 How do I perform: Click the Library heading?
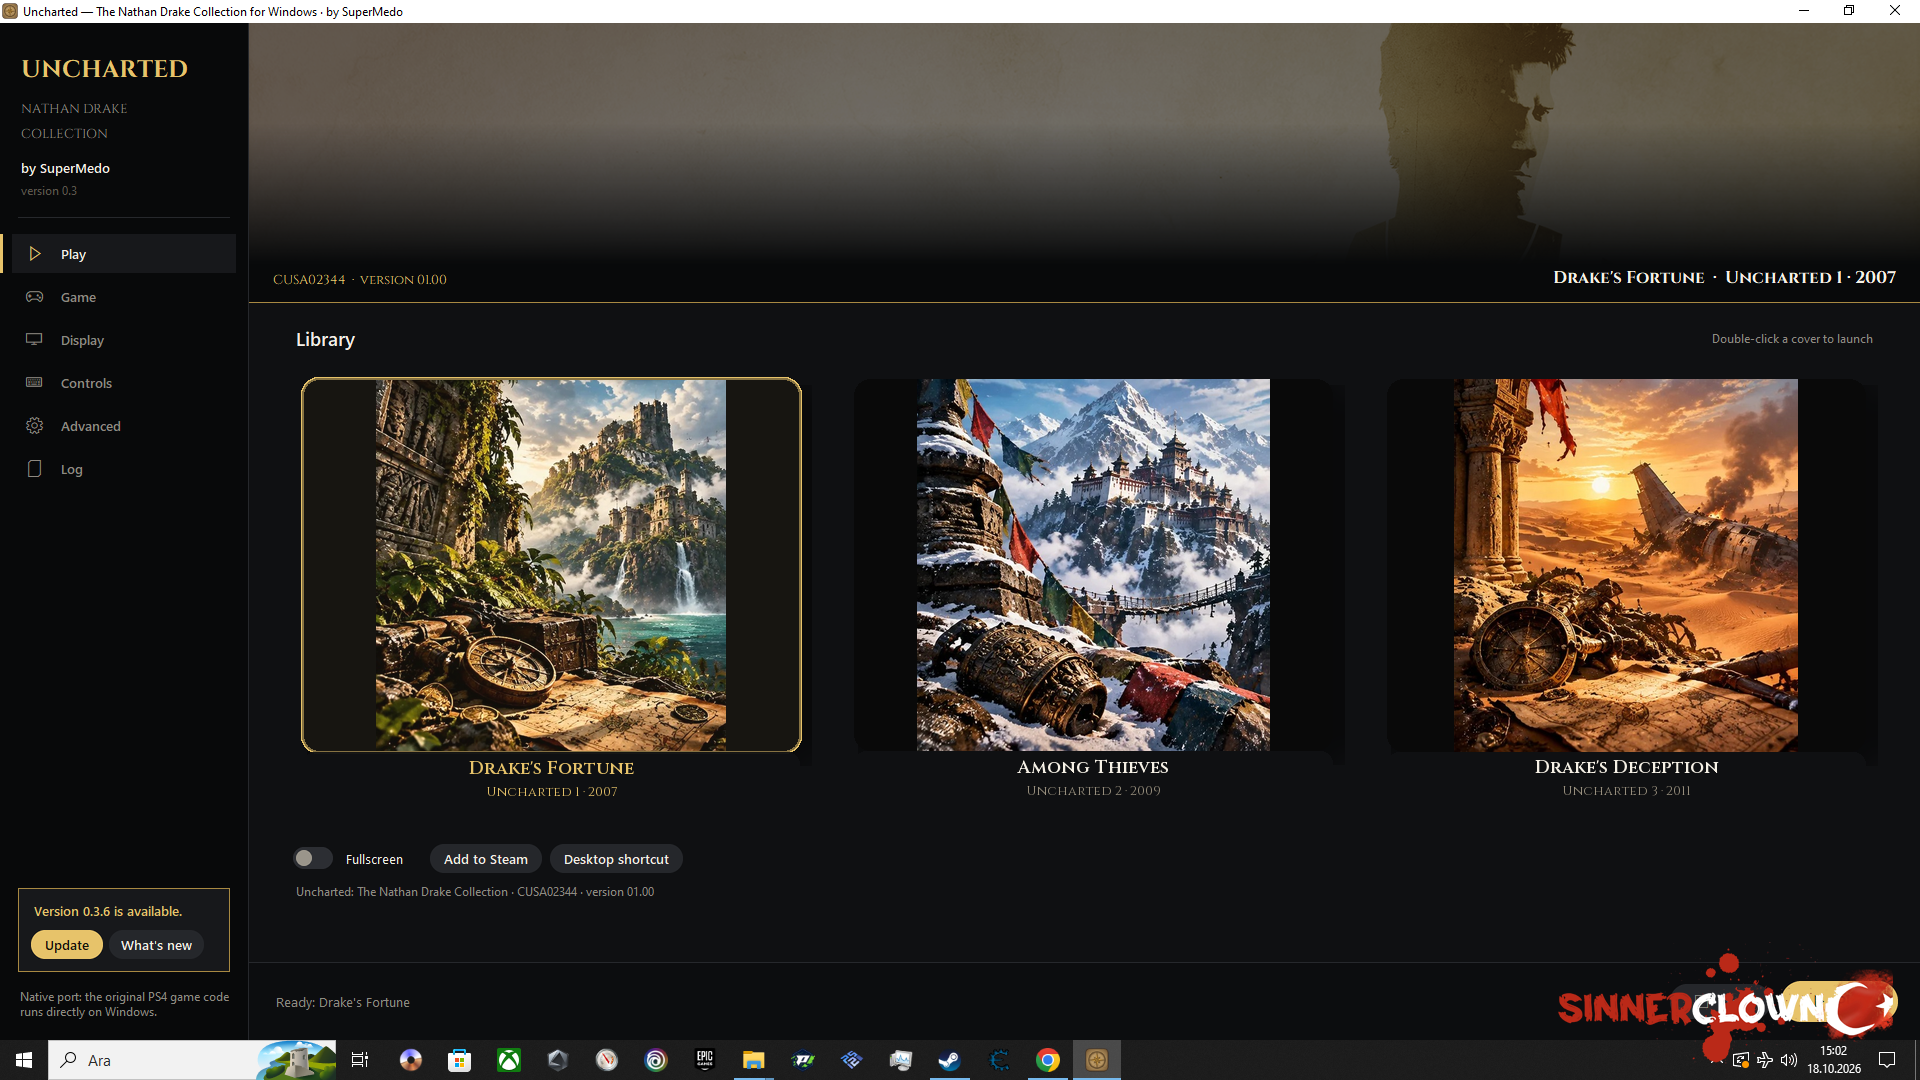pyautogui.click(x=325, y=340)
